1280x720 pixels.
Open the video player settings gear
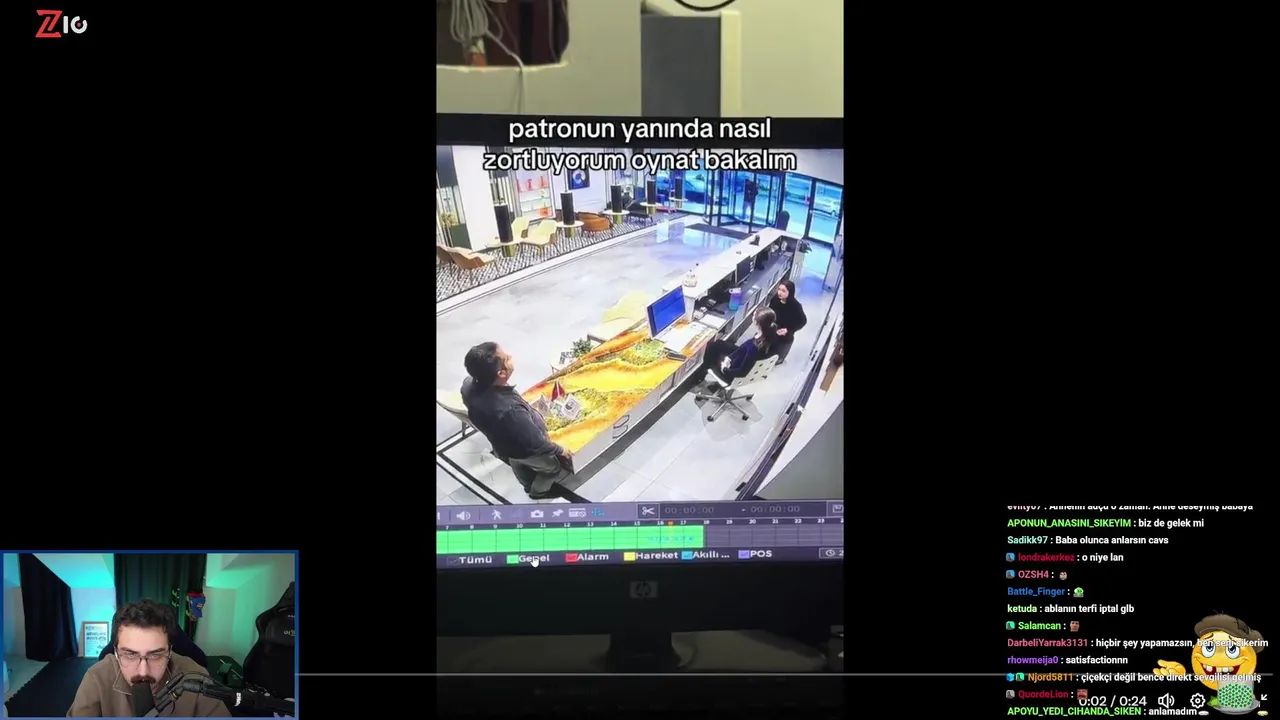pyautogui.click(x=1197, y=701)
